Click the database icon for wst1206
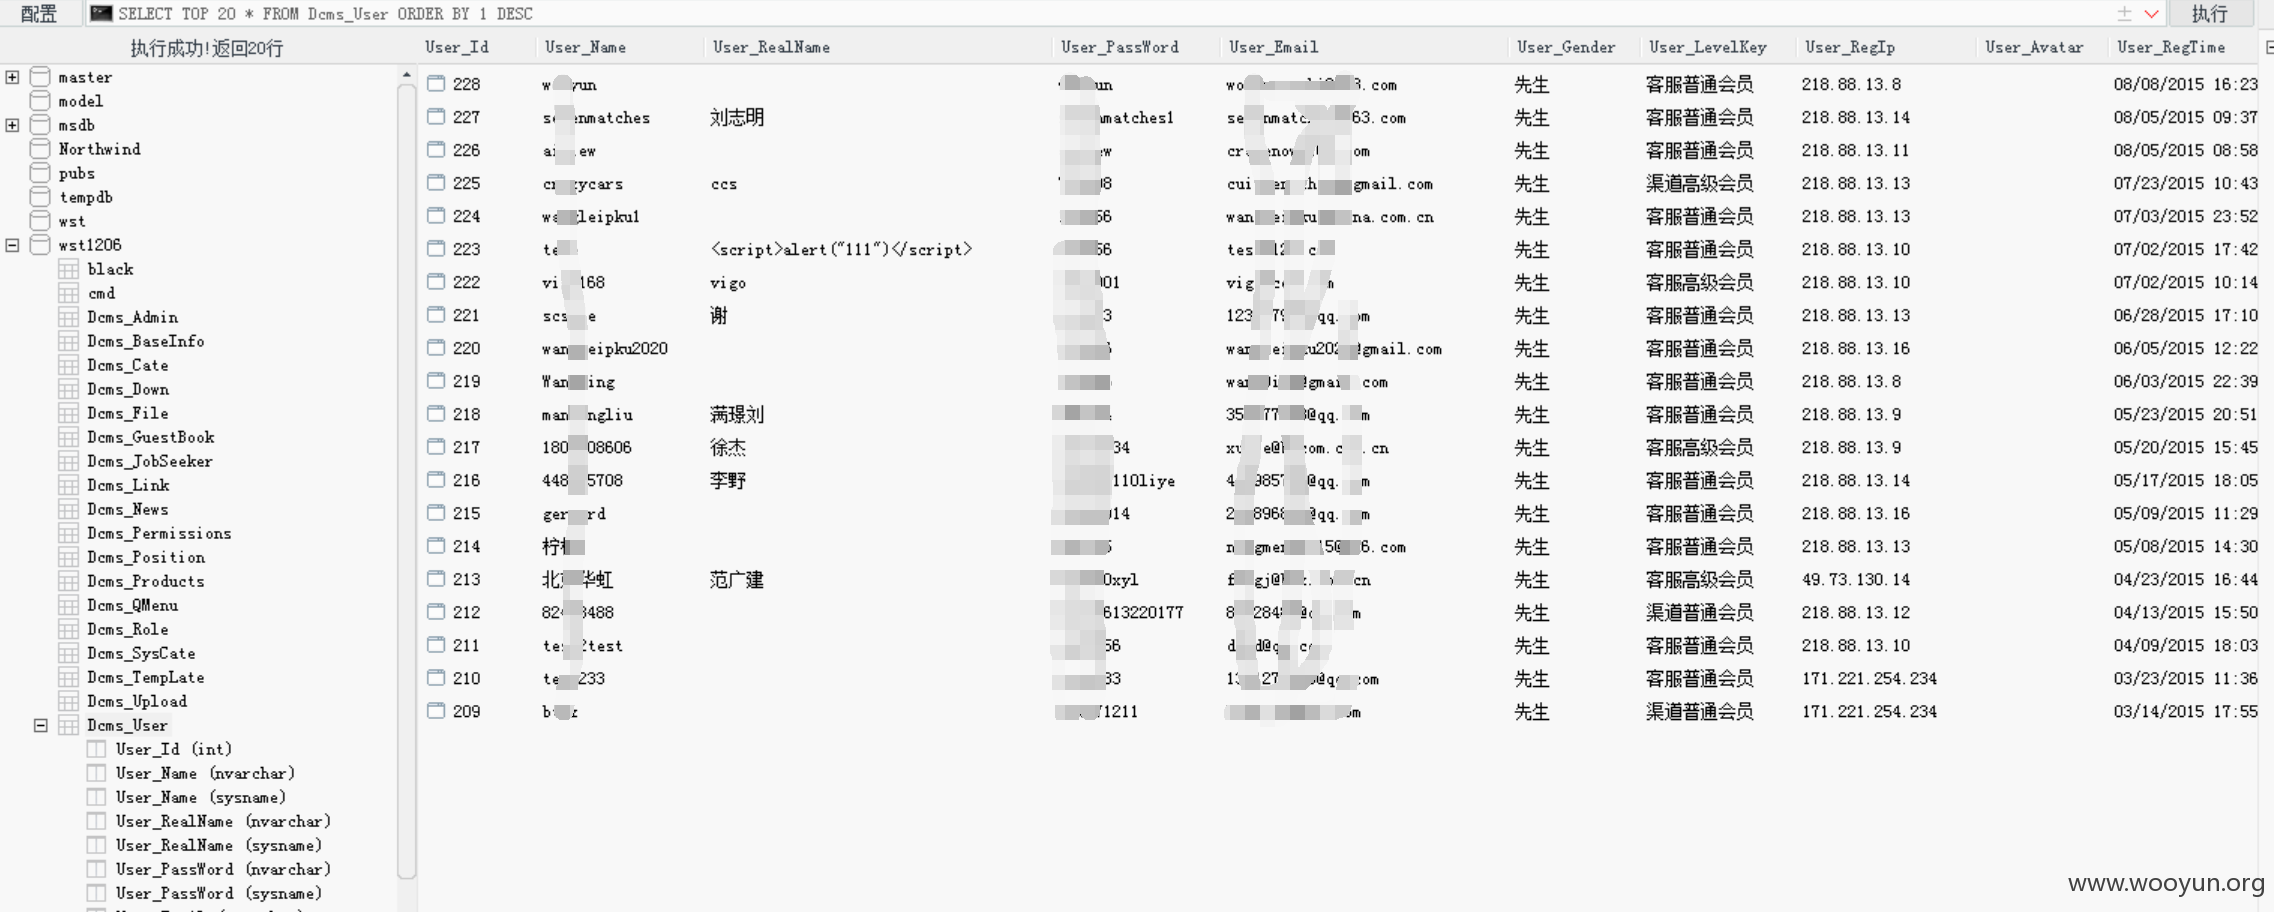The height and width of the screenshot is (912, 2274). point(40,245)
